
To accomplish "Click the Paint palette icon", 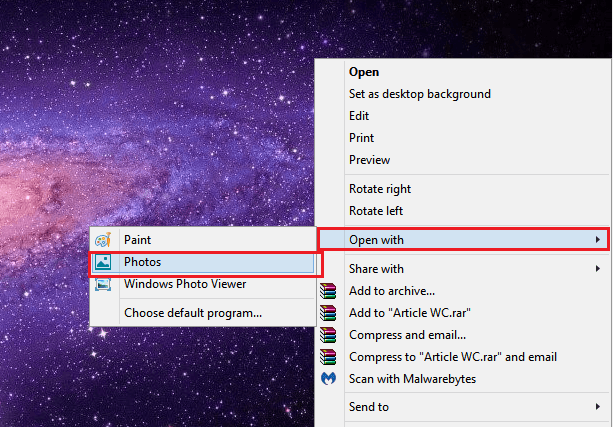I will [103, 240].
